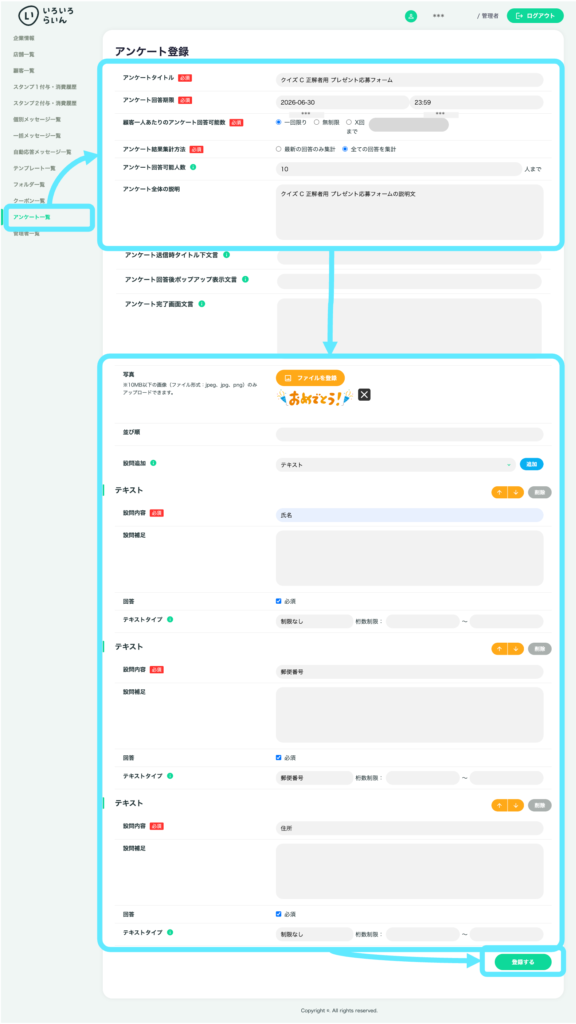
Task: Click the green 登録する button
Action: click(522, 962)
